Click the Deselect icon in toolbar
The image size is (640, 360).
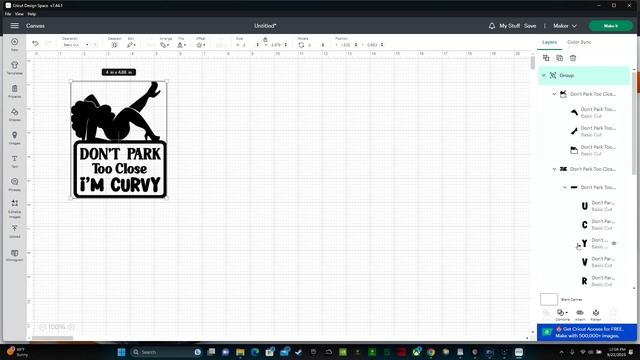pyautogui.click(x=114, y=44)
